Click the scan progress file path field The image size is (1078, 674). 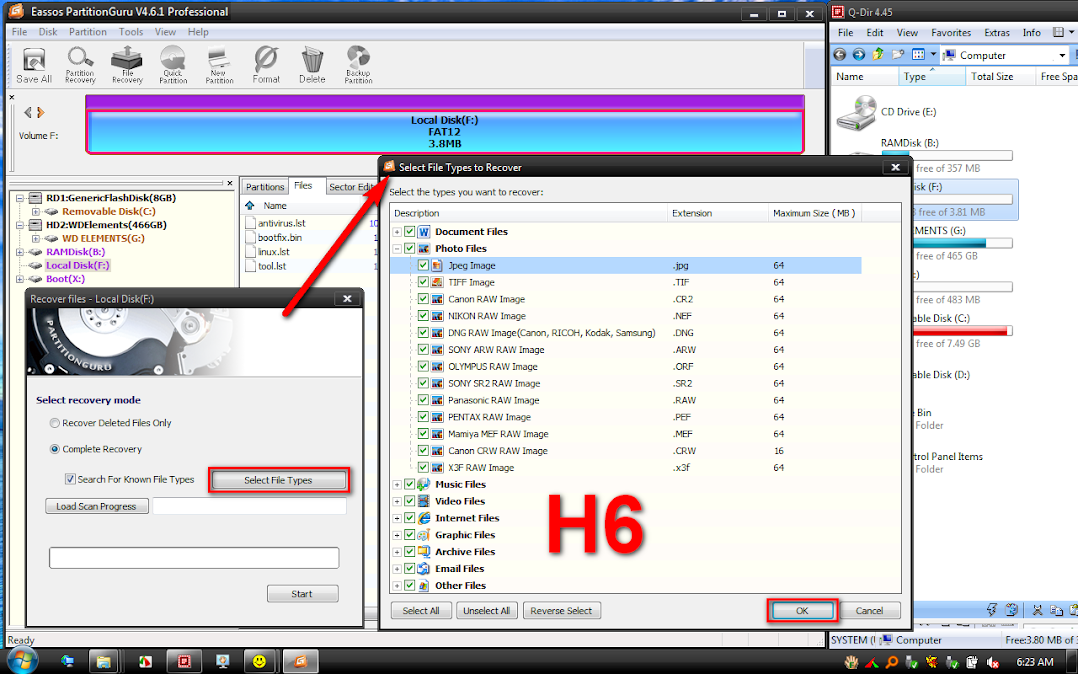(250, 506)
